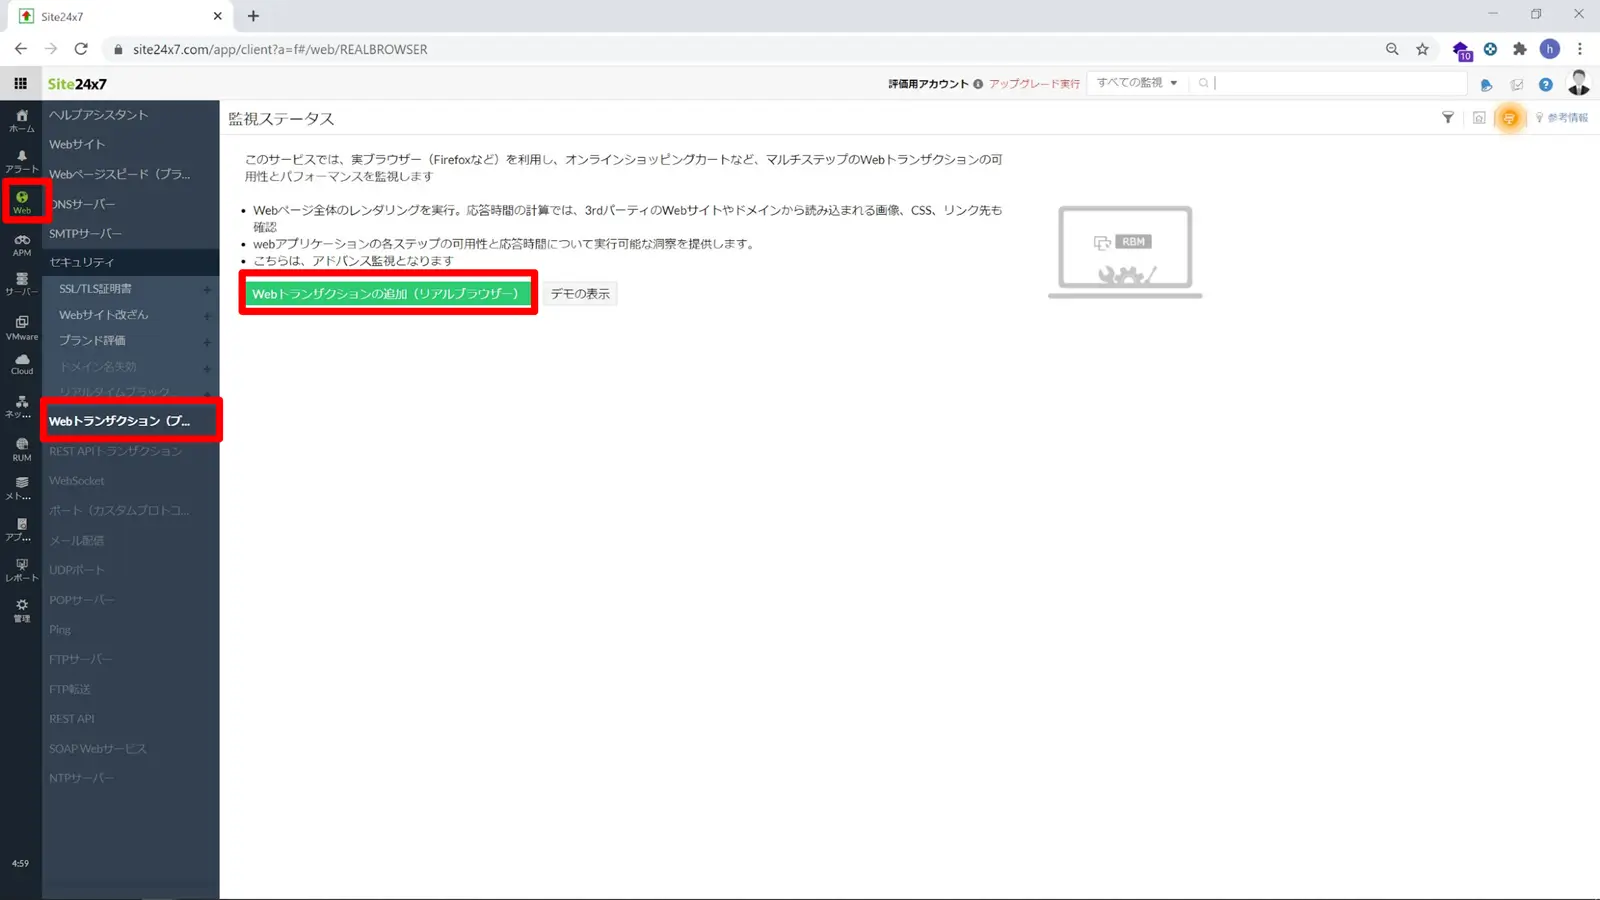Collapse the セキュリティ section
The image size is (1600, 900).
point(130,262)
